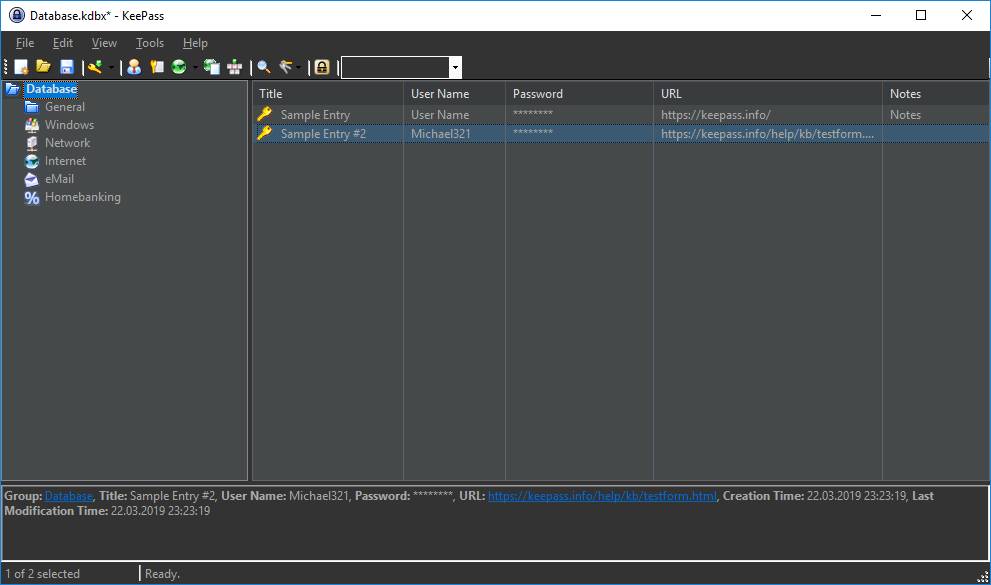Select the Database root group

[x=51, y=89]
